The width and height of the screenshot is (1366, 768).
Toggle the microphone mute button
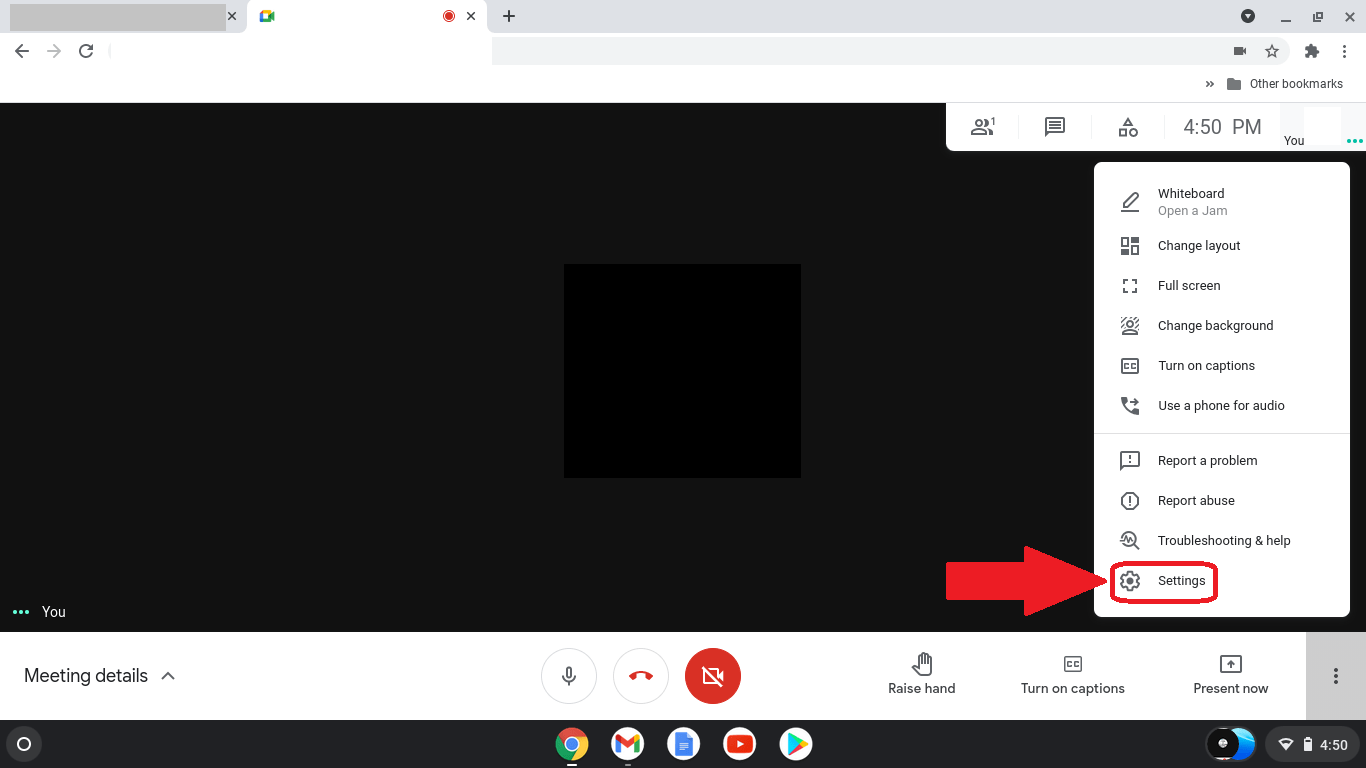pyautogui.click(x=569, y=676)
